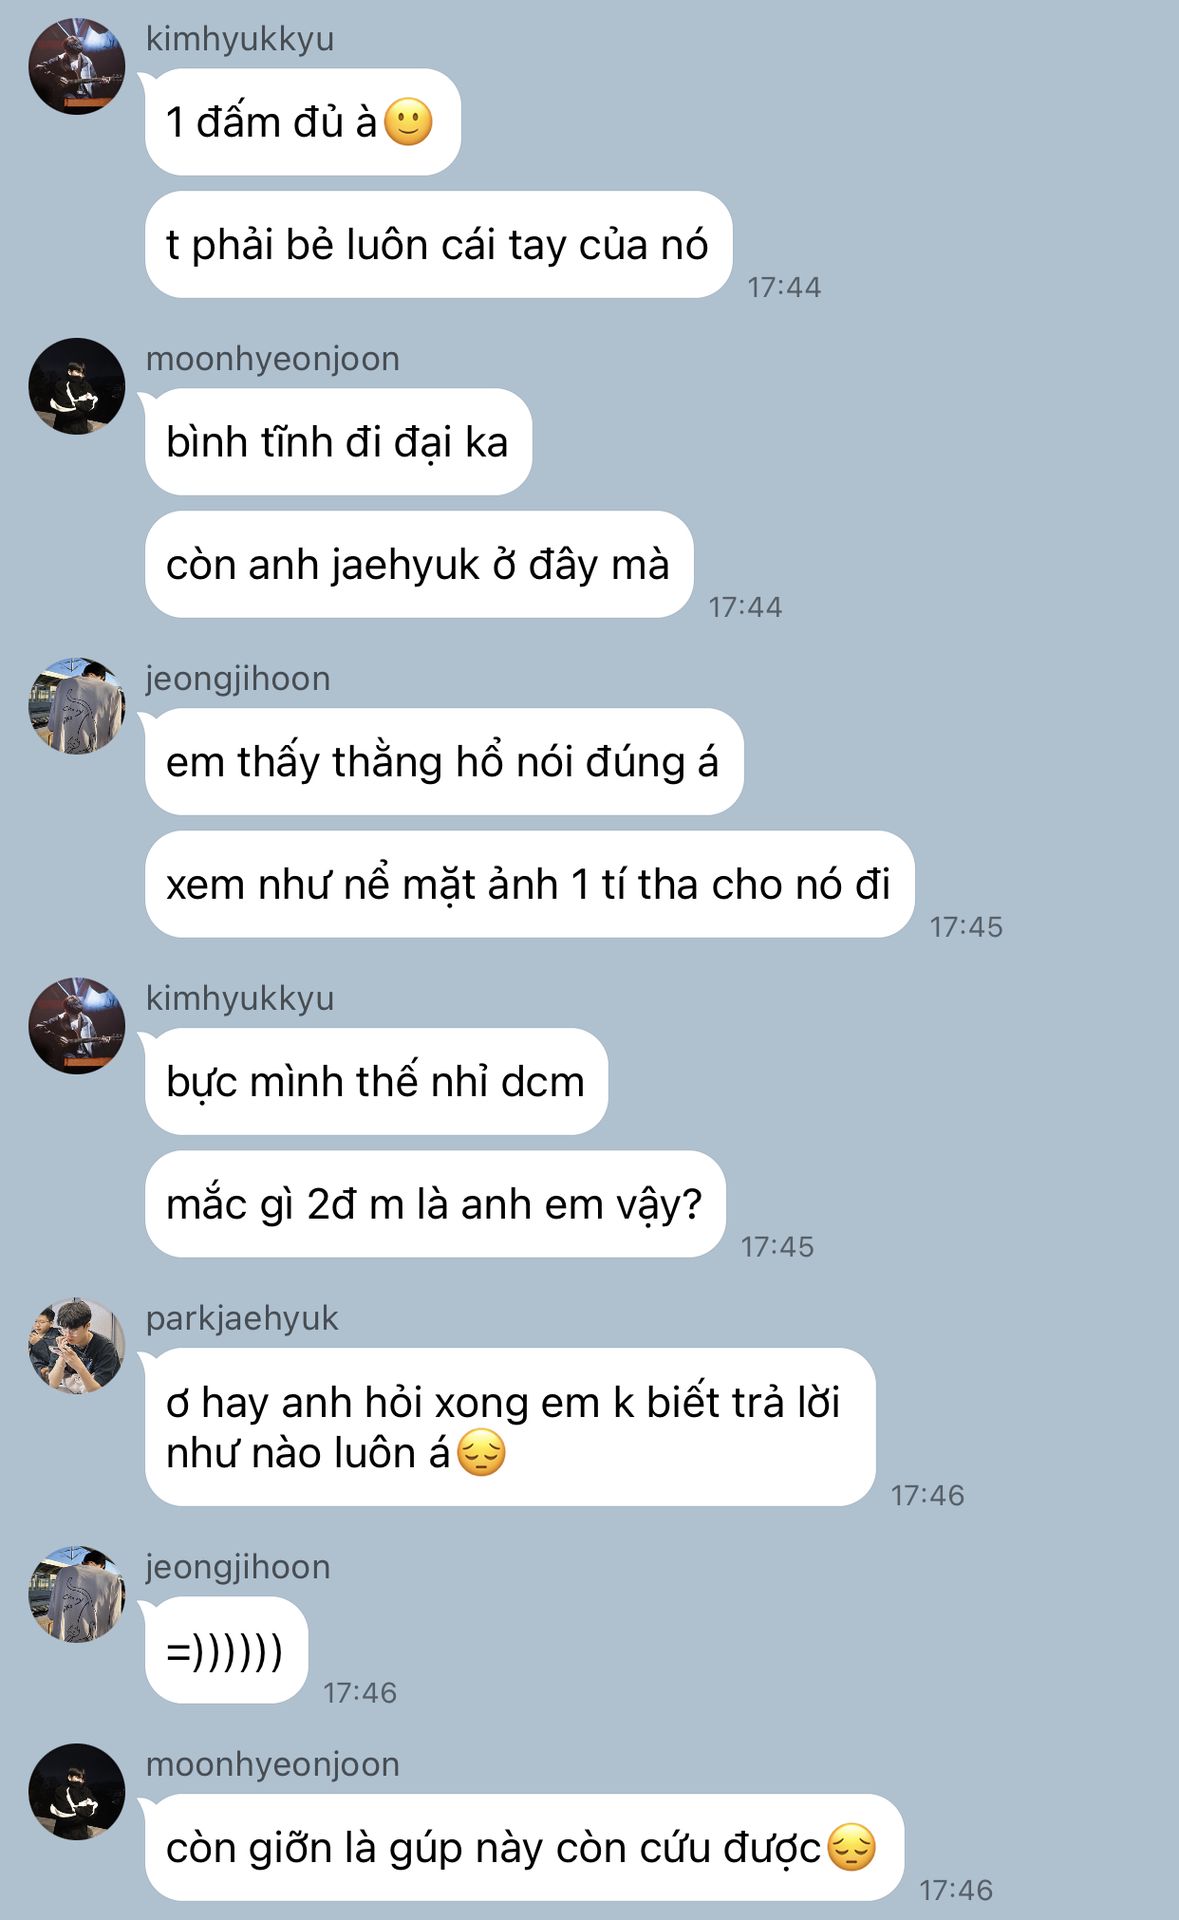Tap the parkjaehyuk username label

[x=242, y=1318]
